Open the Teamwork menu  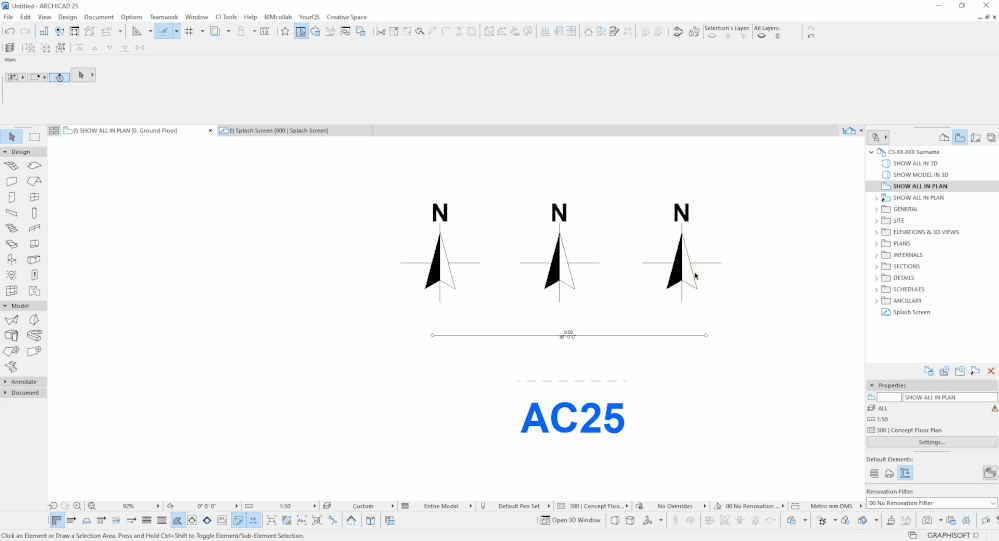click(164, 17)
